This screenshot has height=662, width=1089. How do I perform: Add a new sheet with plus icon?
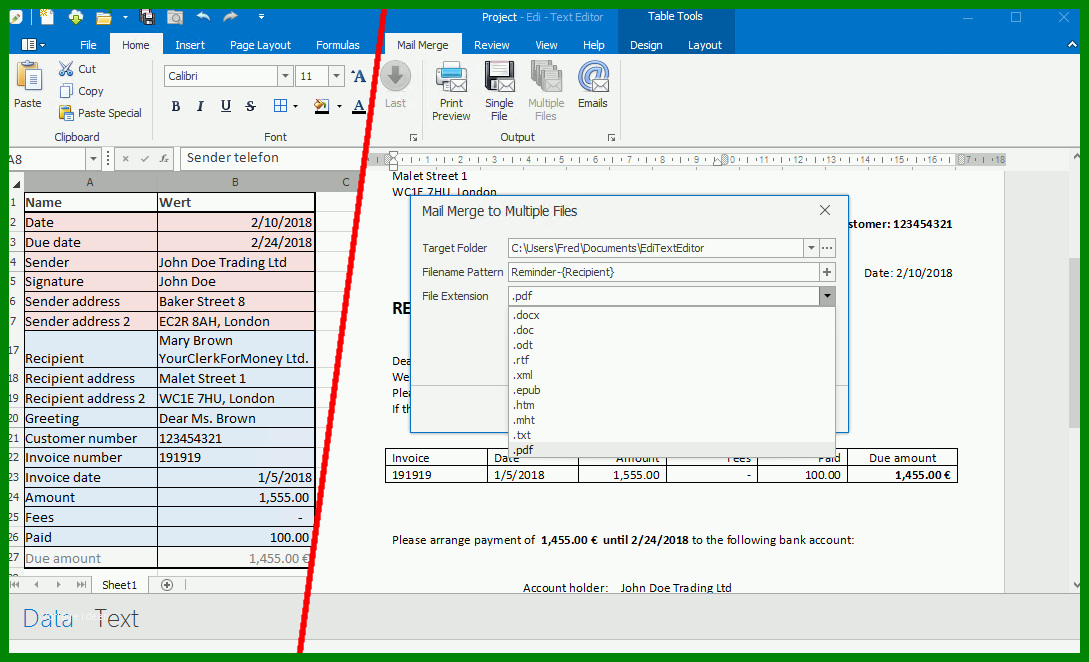pos(167,585)
